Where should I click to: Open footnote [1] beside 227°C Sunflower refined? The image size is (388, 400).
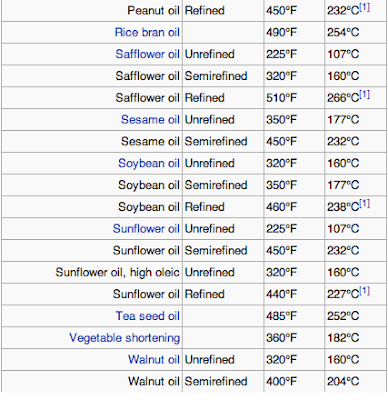[x=365, y=291]
